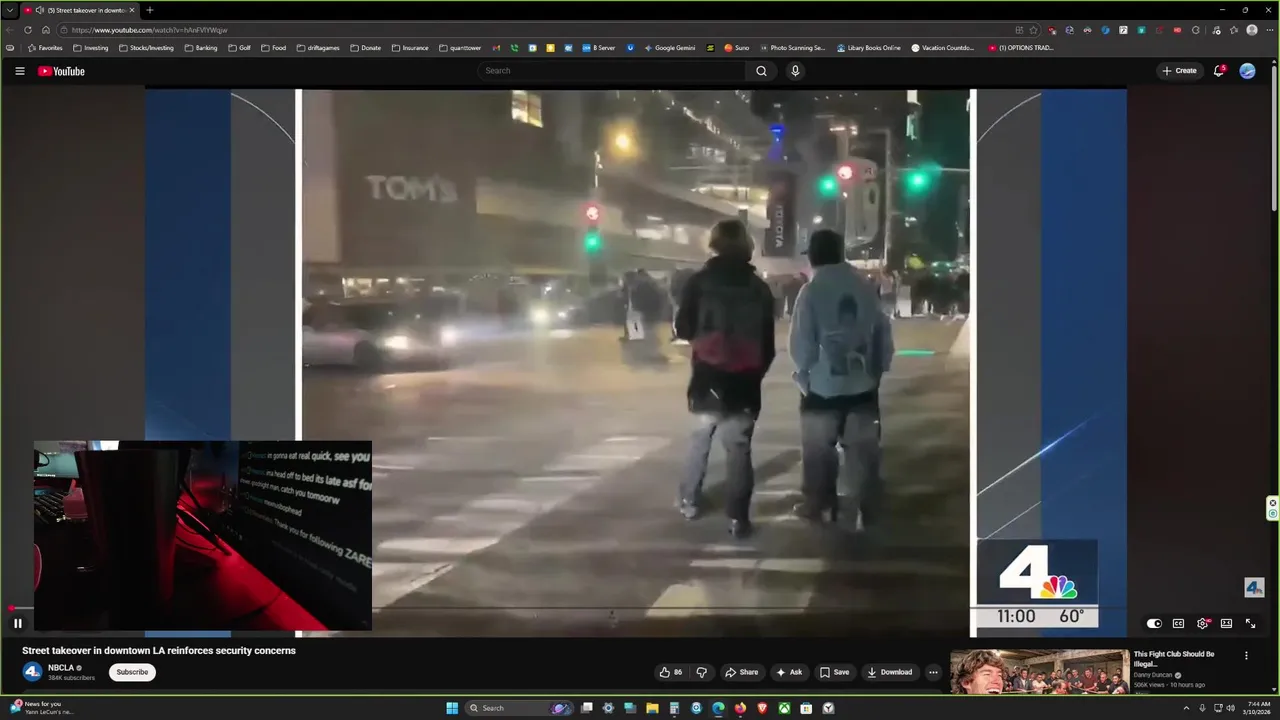Open the taskbar volume icon

click(1230, 708)
